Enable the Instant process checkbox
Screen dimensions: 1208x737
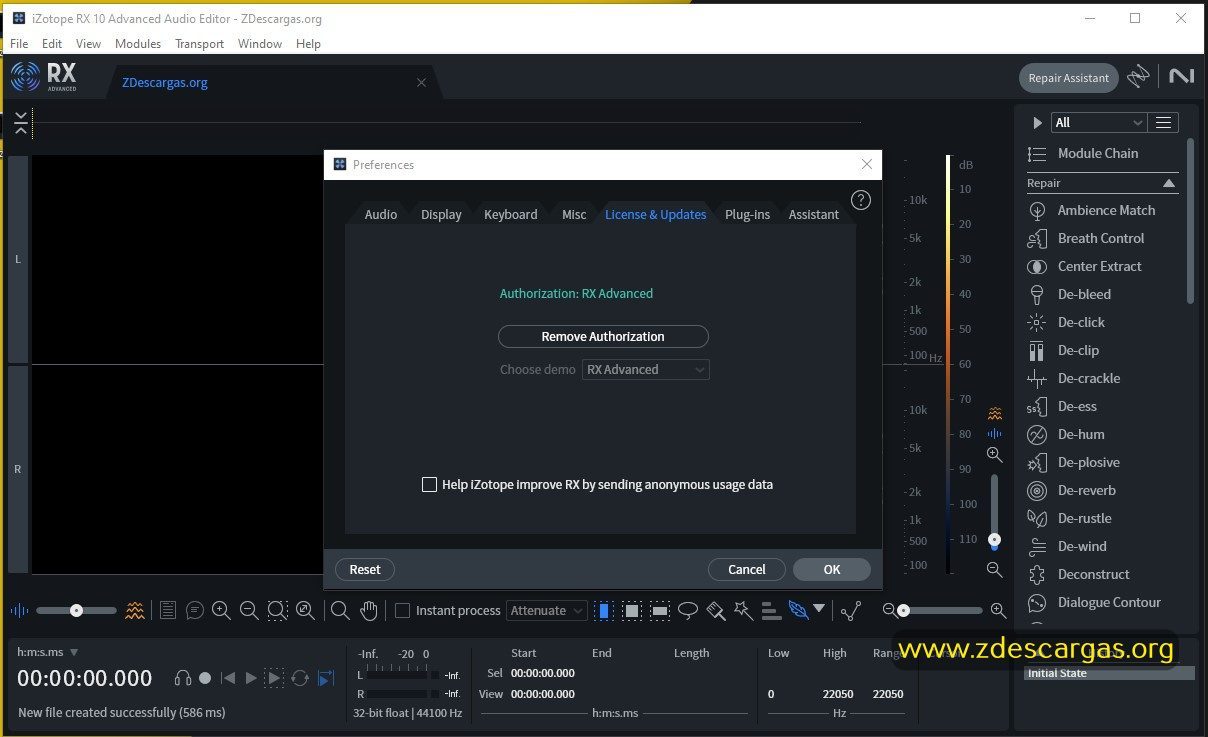click(402, 610)
